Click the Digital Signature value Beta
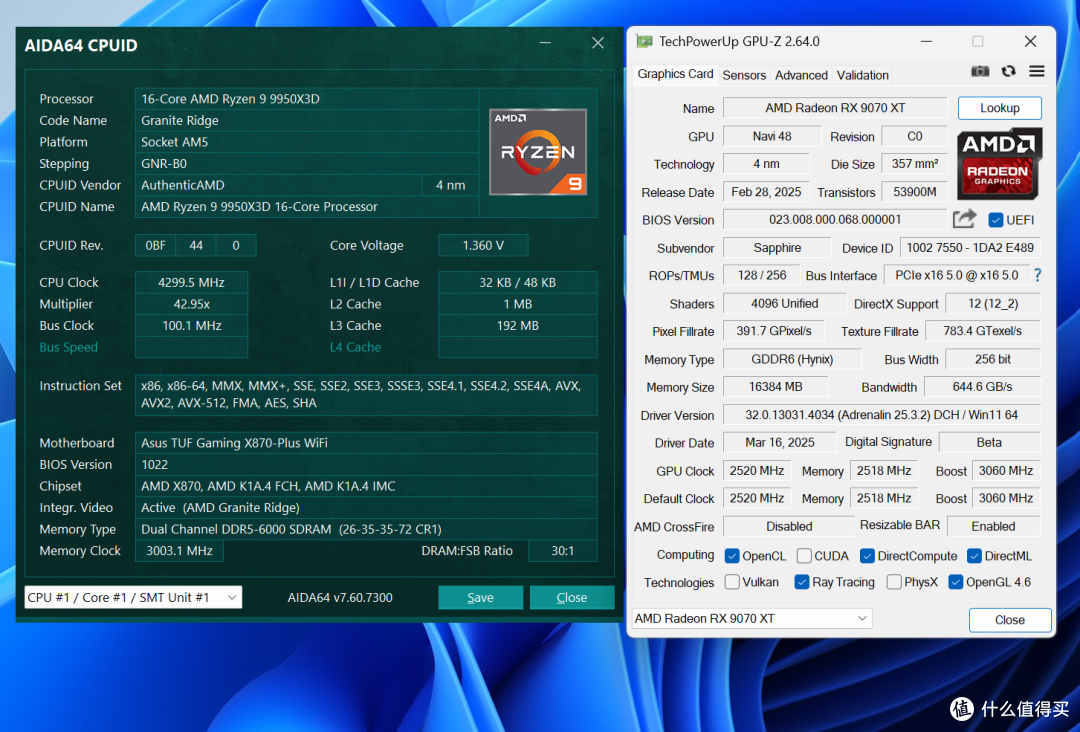Viewport: 1080px width, 732px height. 989,442
